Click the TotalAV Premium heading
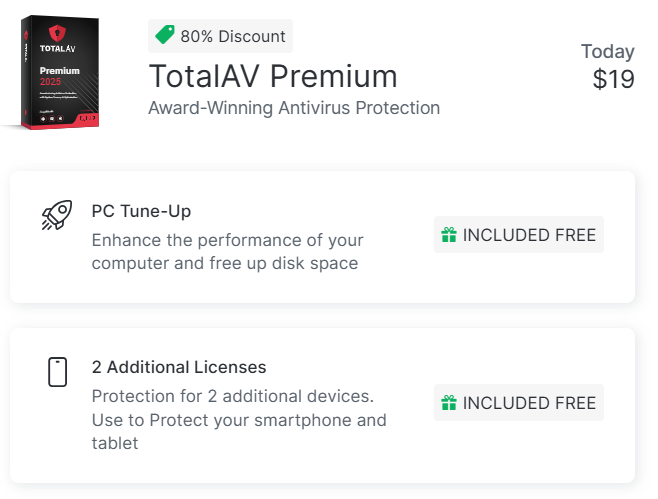This screenshot has width=658, height=499. coord(273,76)
